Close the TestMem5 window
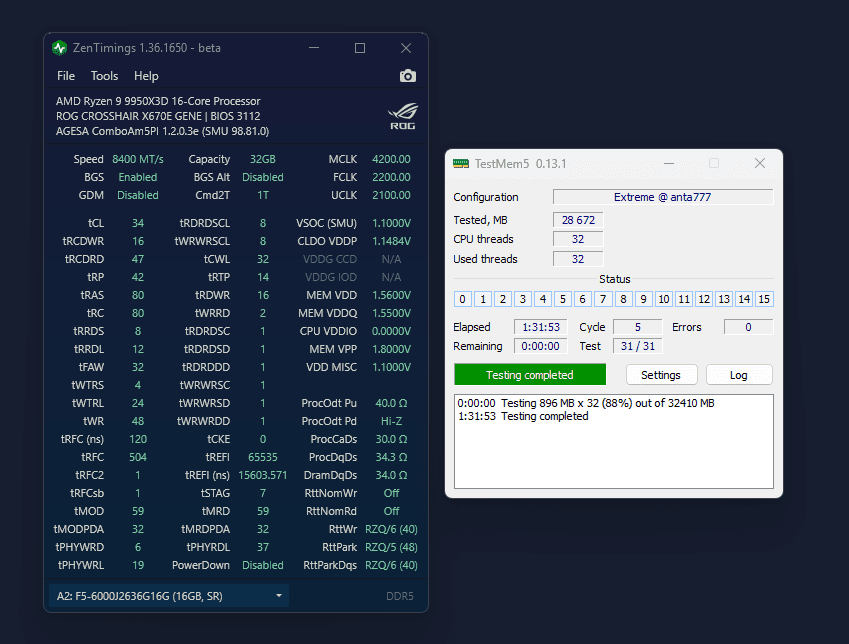The height and width of the screenshot is (644, 849). (x=760, y=163)
